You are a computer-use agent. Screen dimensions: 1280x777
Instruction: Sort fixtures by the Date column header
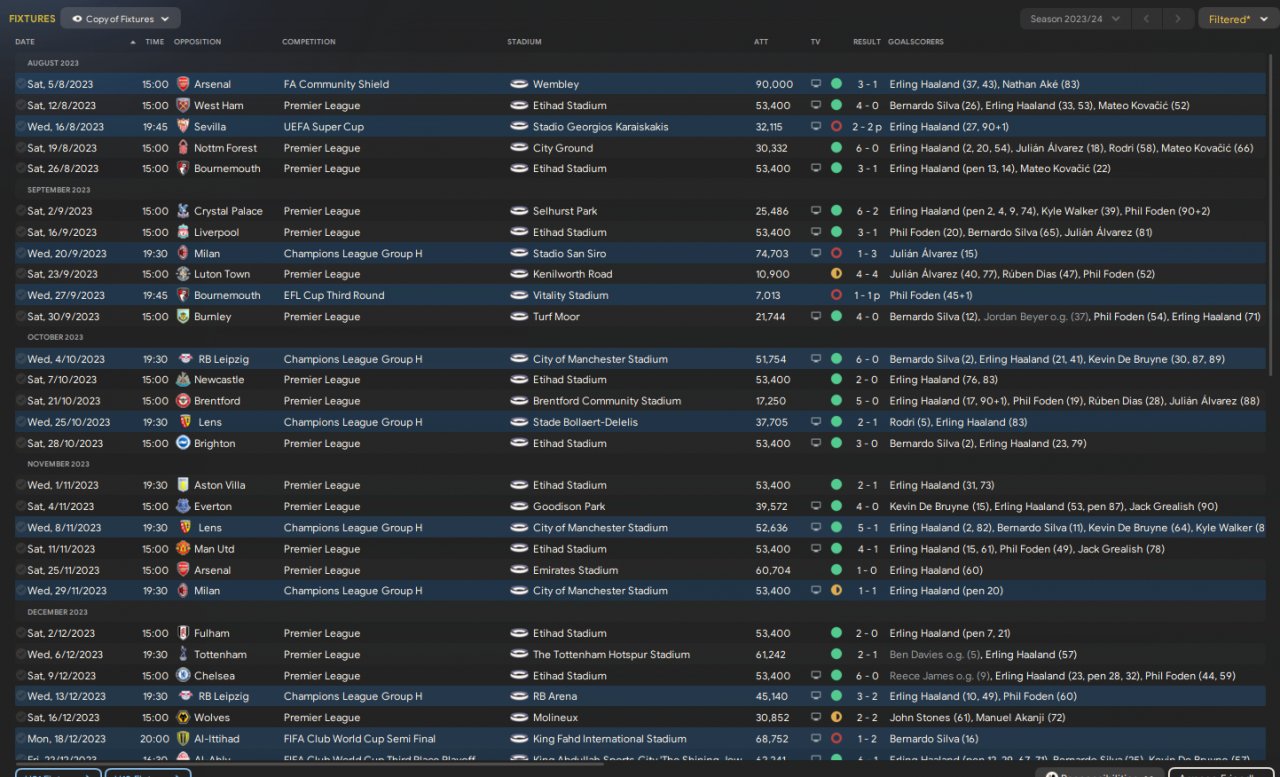coord(25,42)
